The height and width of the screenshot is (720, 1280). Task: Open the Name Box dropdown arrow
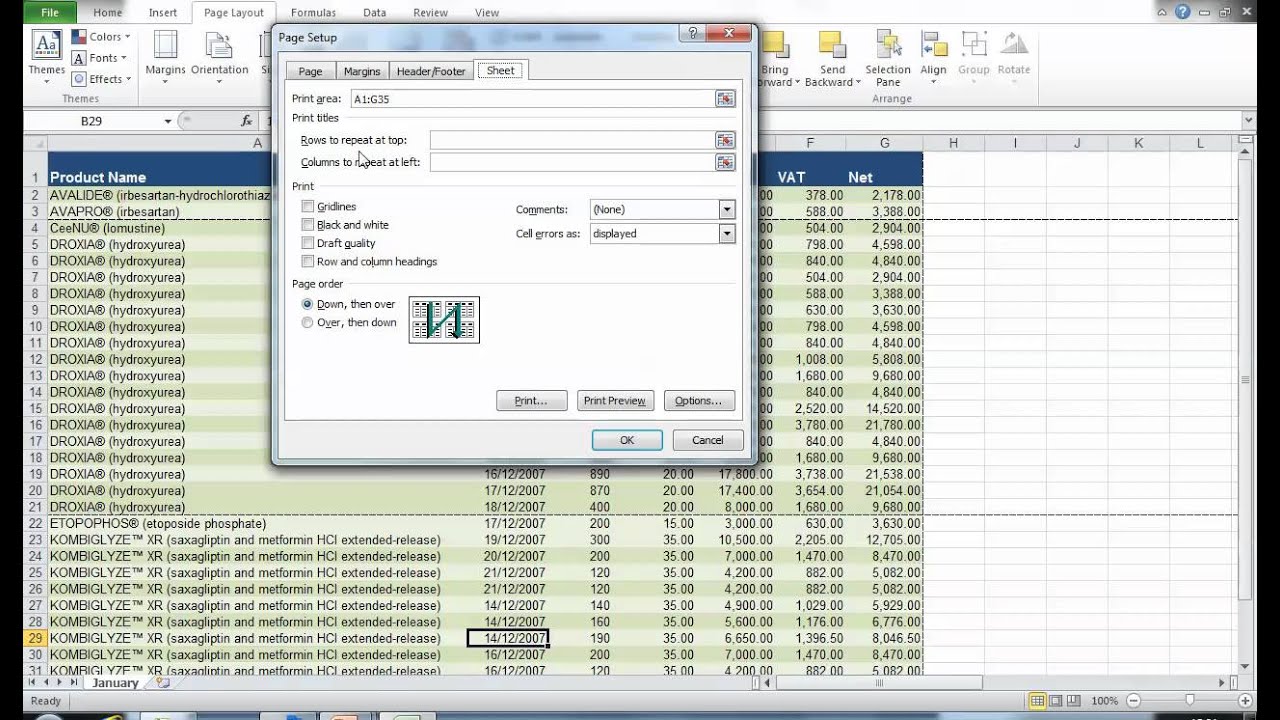pos(168,121)
